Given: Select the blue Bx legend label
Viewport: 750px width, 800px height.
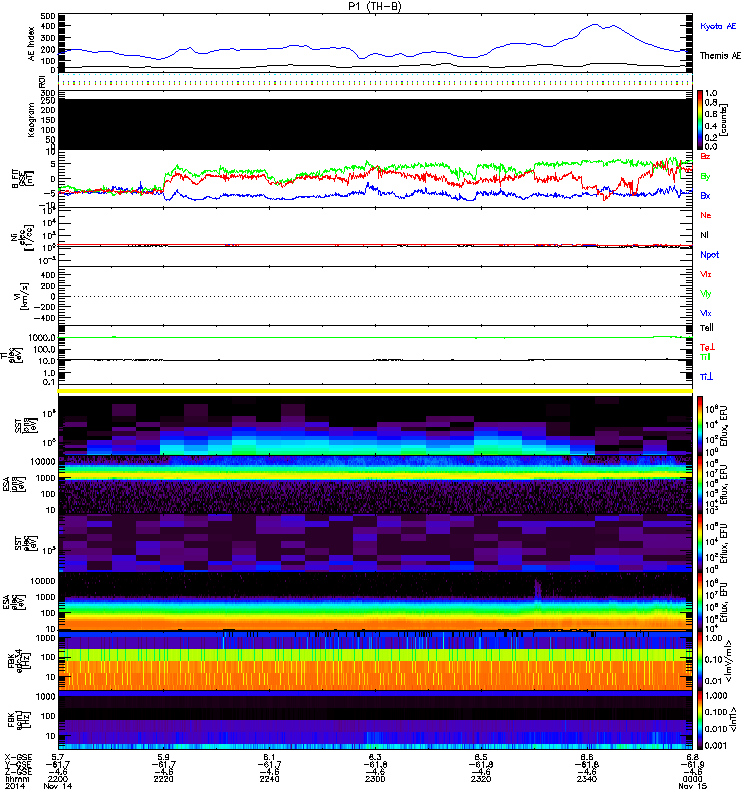Looking at the screenshot, I should (705, 195).
